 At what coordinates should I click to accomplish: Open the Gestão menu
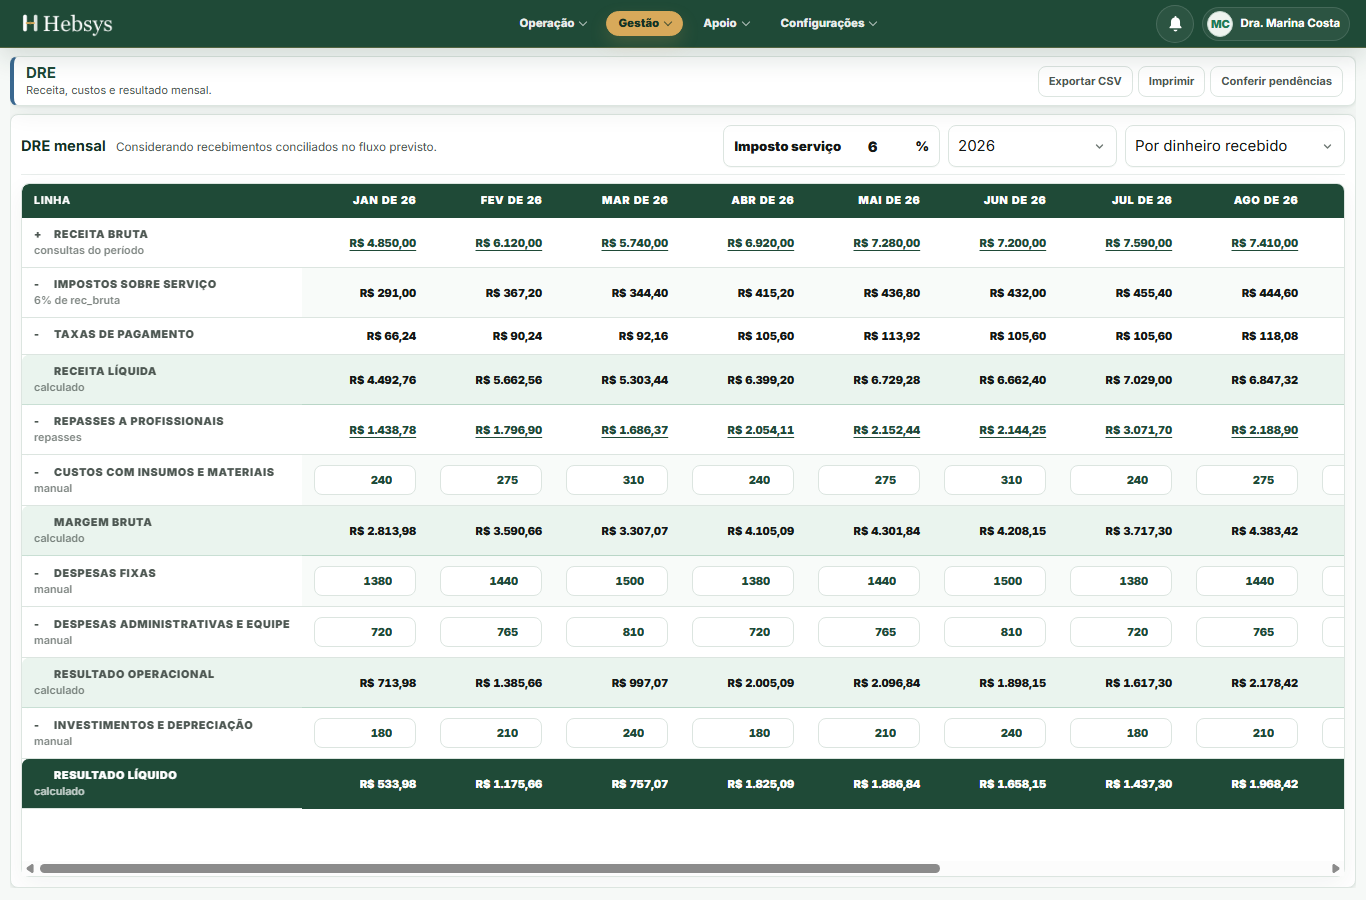tap(644, 23)
